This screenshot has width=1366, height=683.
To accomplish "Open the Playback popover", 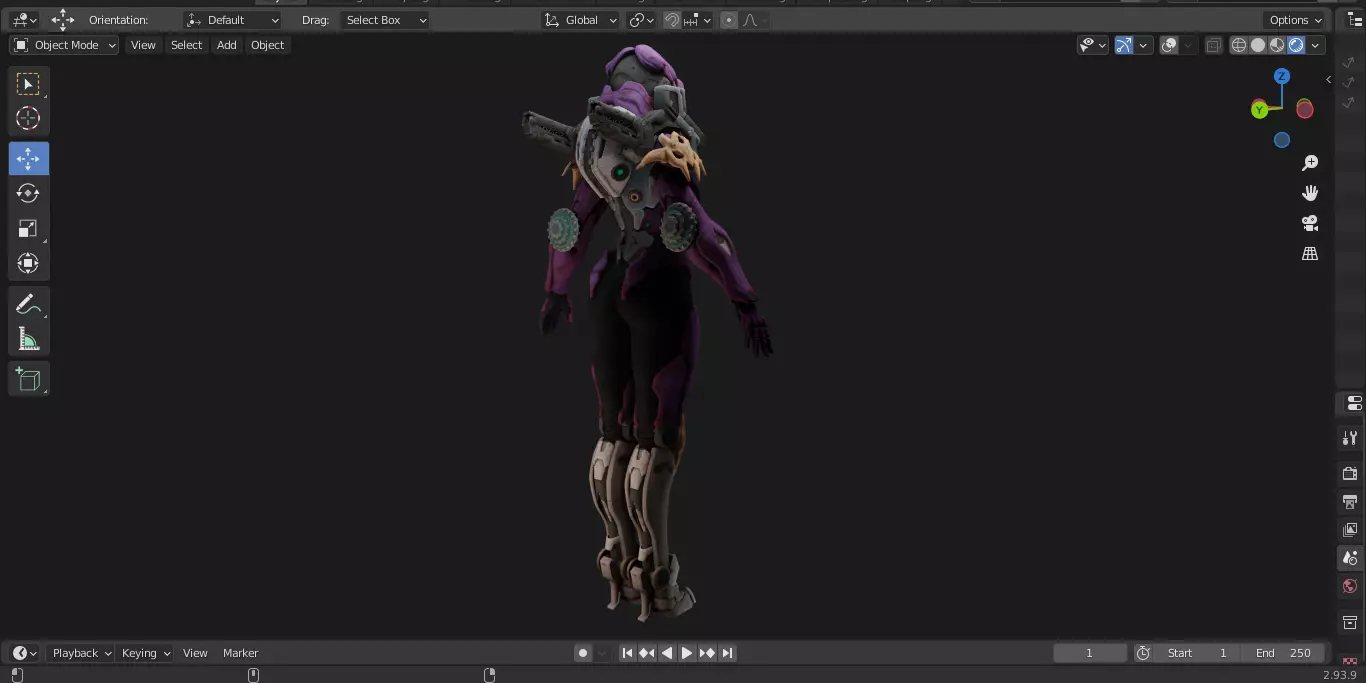I will tap(81, 653).
